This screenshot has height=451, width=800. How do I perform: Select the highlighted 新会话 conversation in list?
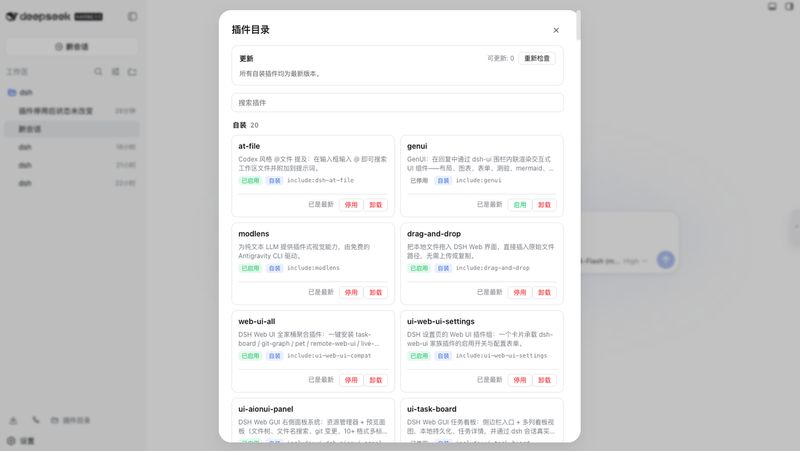tap(71, 129)
